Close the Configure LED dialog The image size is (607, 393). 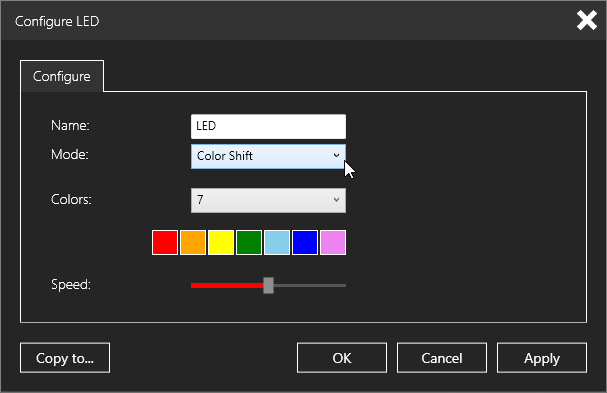point(586,20)
